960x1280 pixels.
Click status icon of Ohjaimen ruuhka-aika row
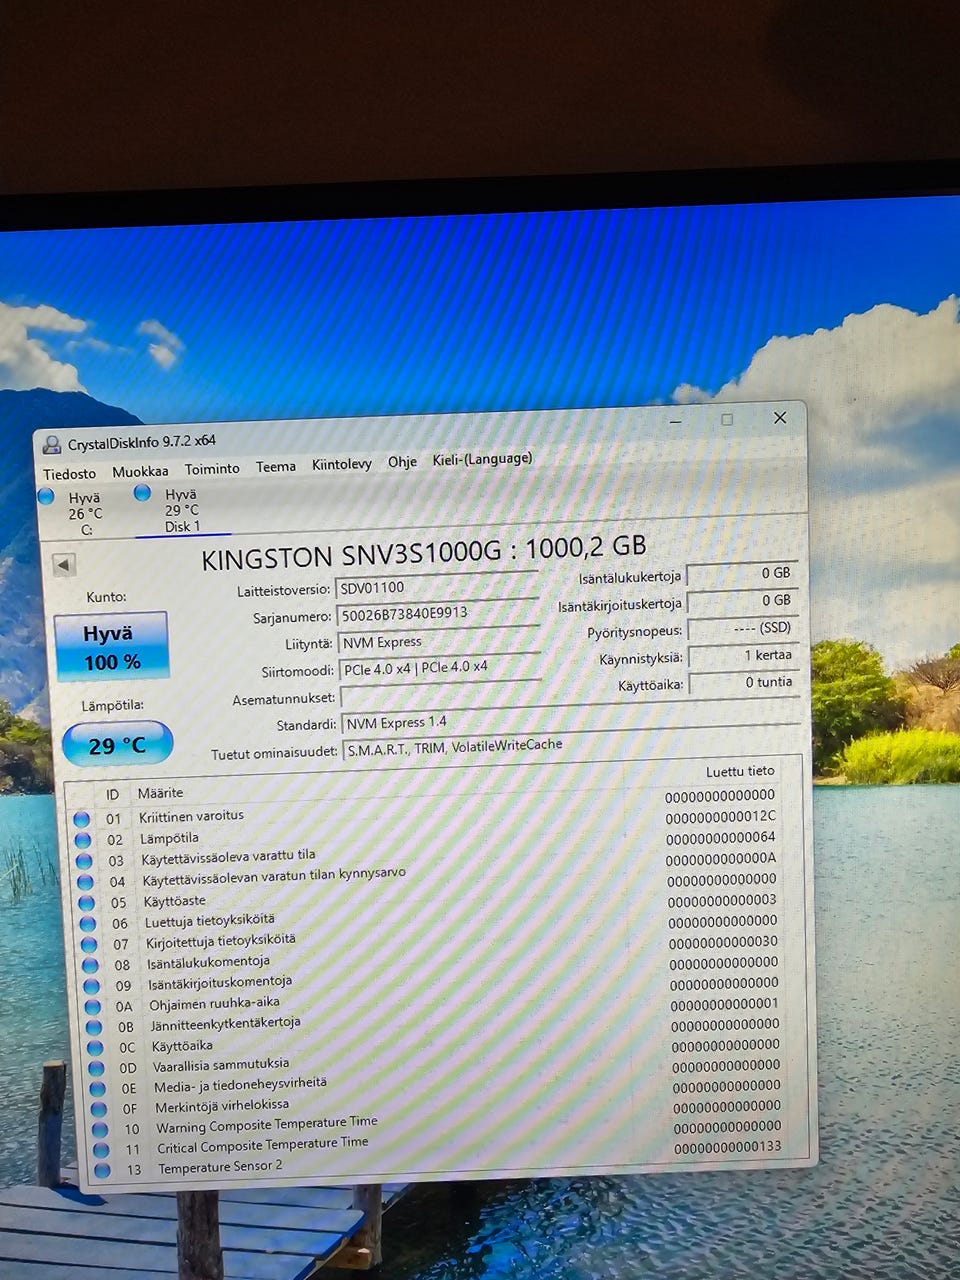point(93,1007)
